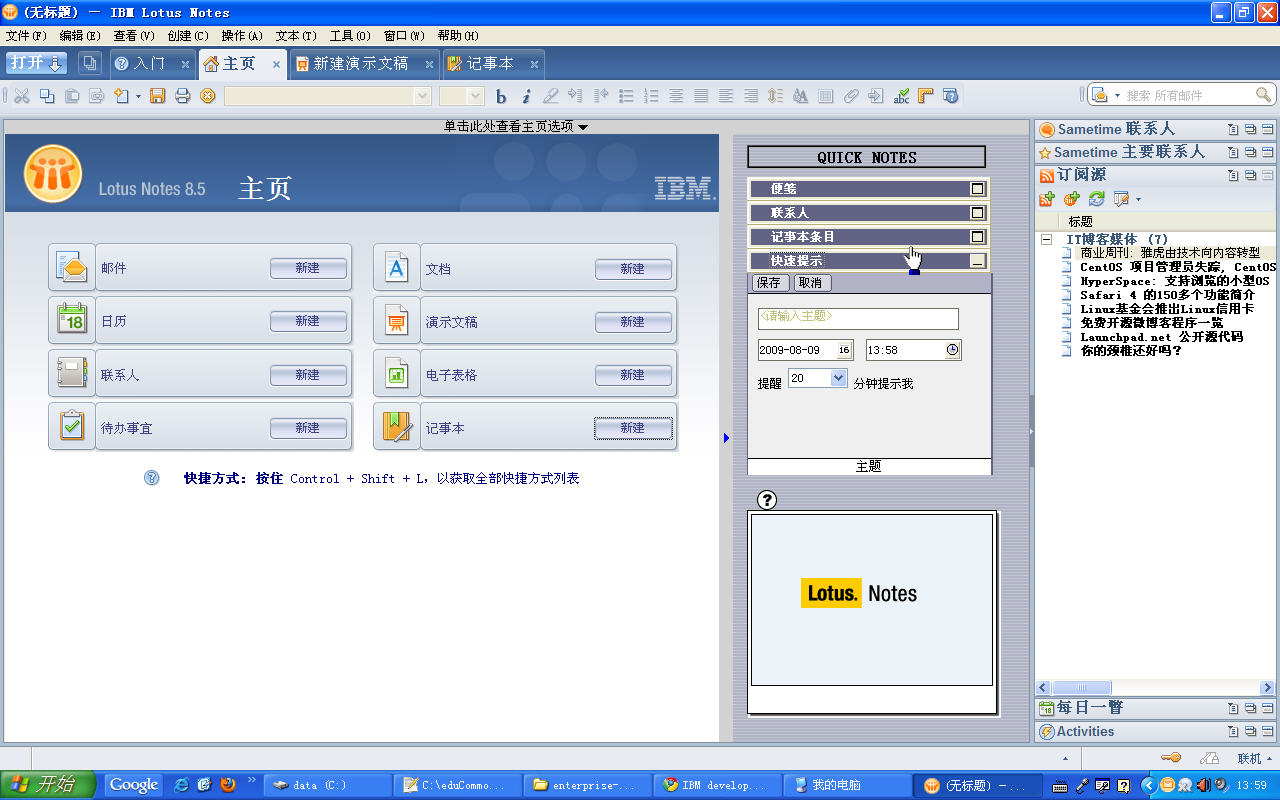Open the 创建(C) menu
This screenshot has width=1280, height=800.
coord(187,36)
